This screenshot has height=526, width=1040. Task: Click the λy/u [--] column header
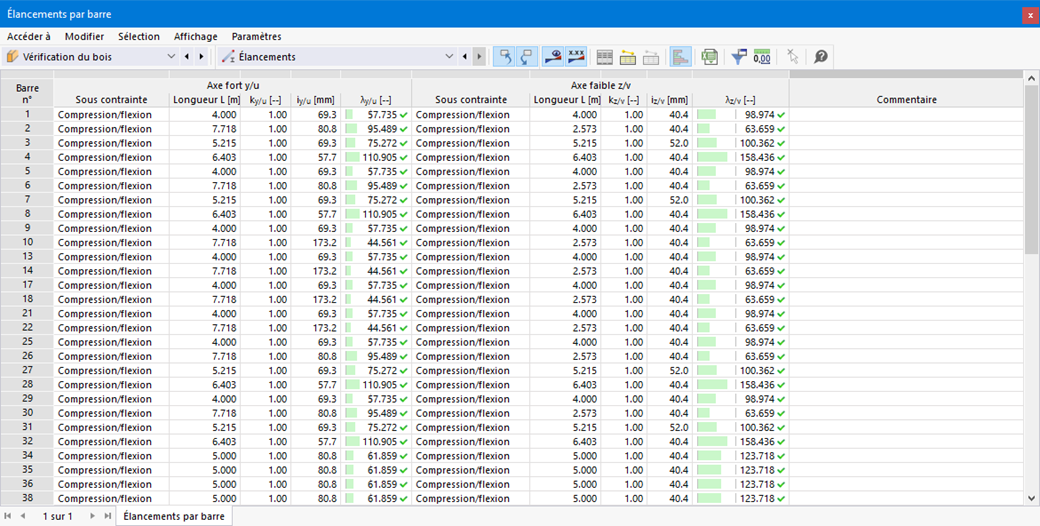[376, 99]
